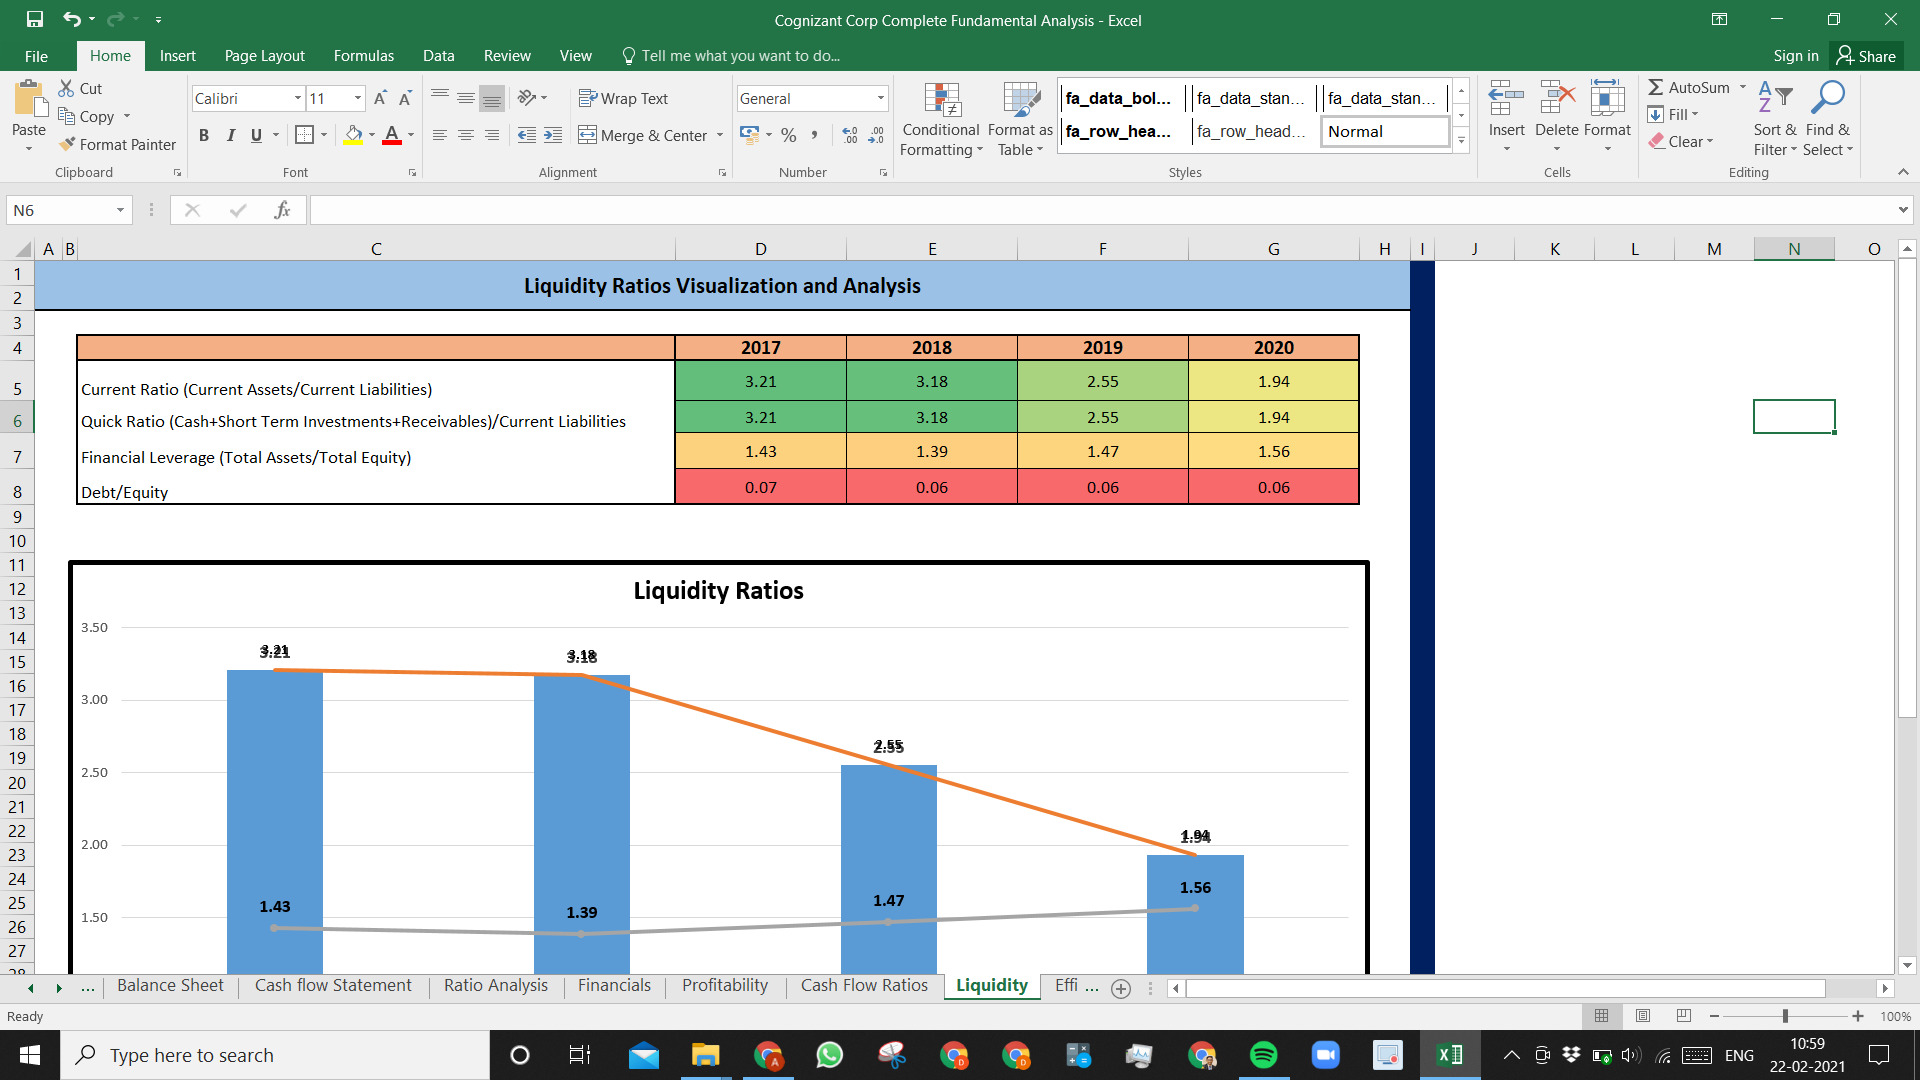Click the Fill button

pos(1674,115)
